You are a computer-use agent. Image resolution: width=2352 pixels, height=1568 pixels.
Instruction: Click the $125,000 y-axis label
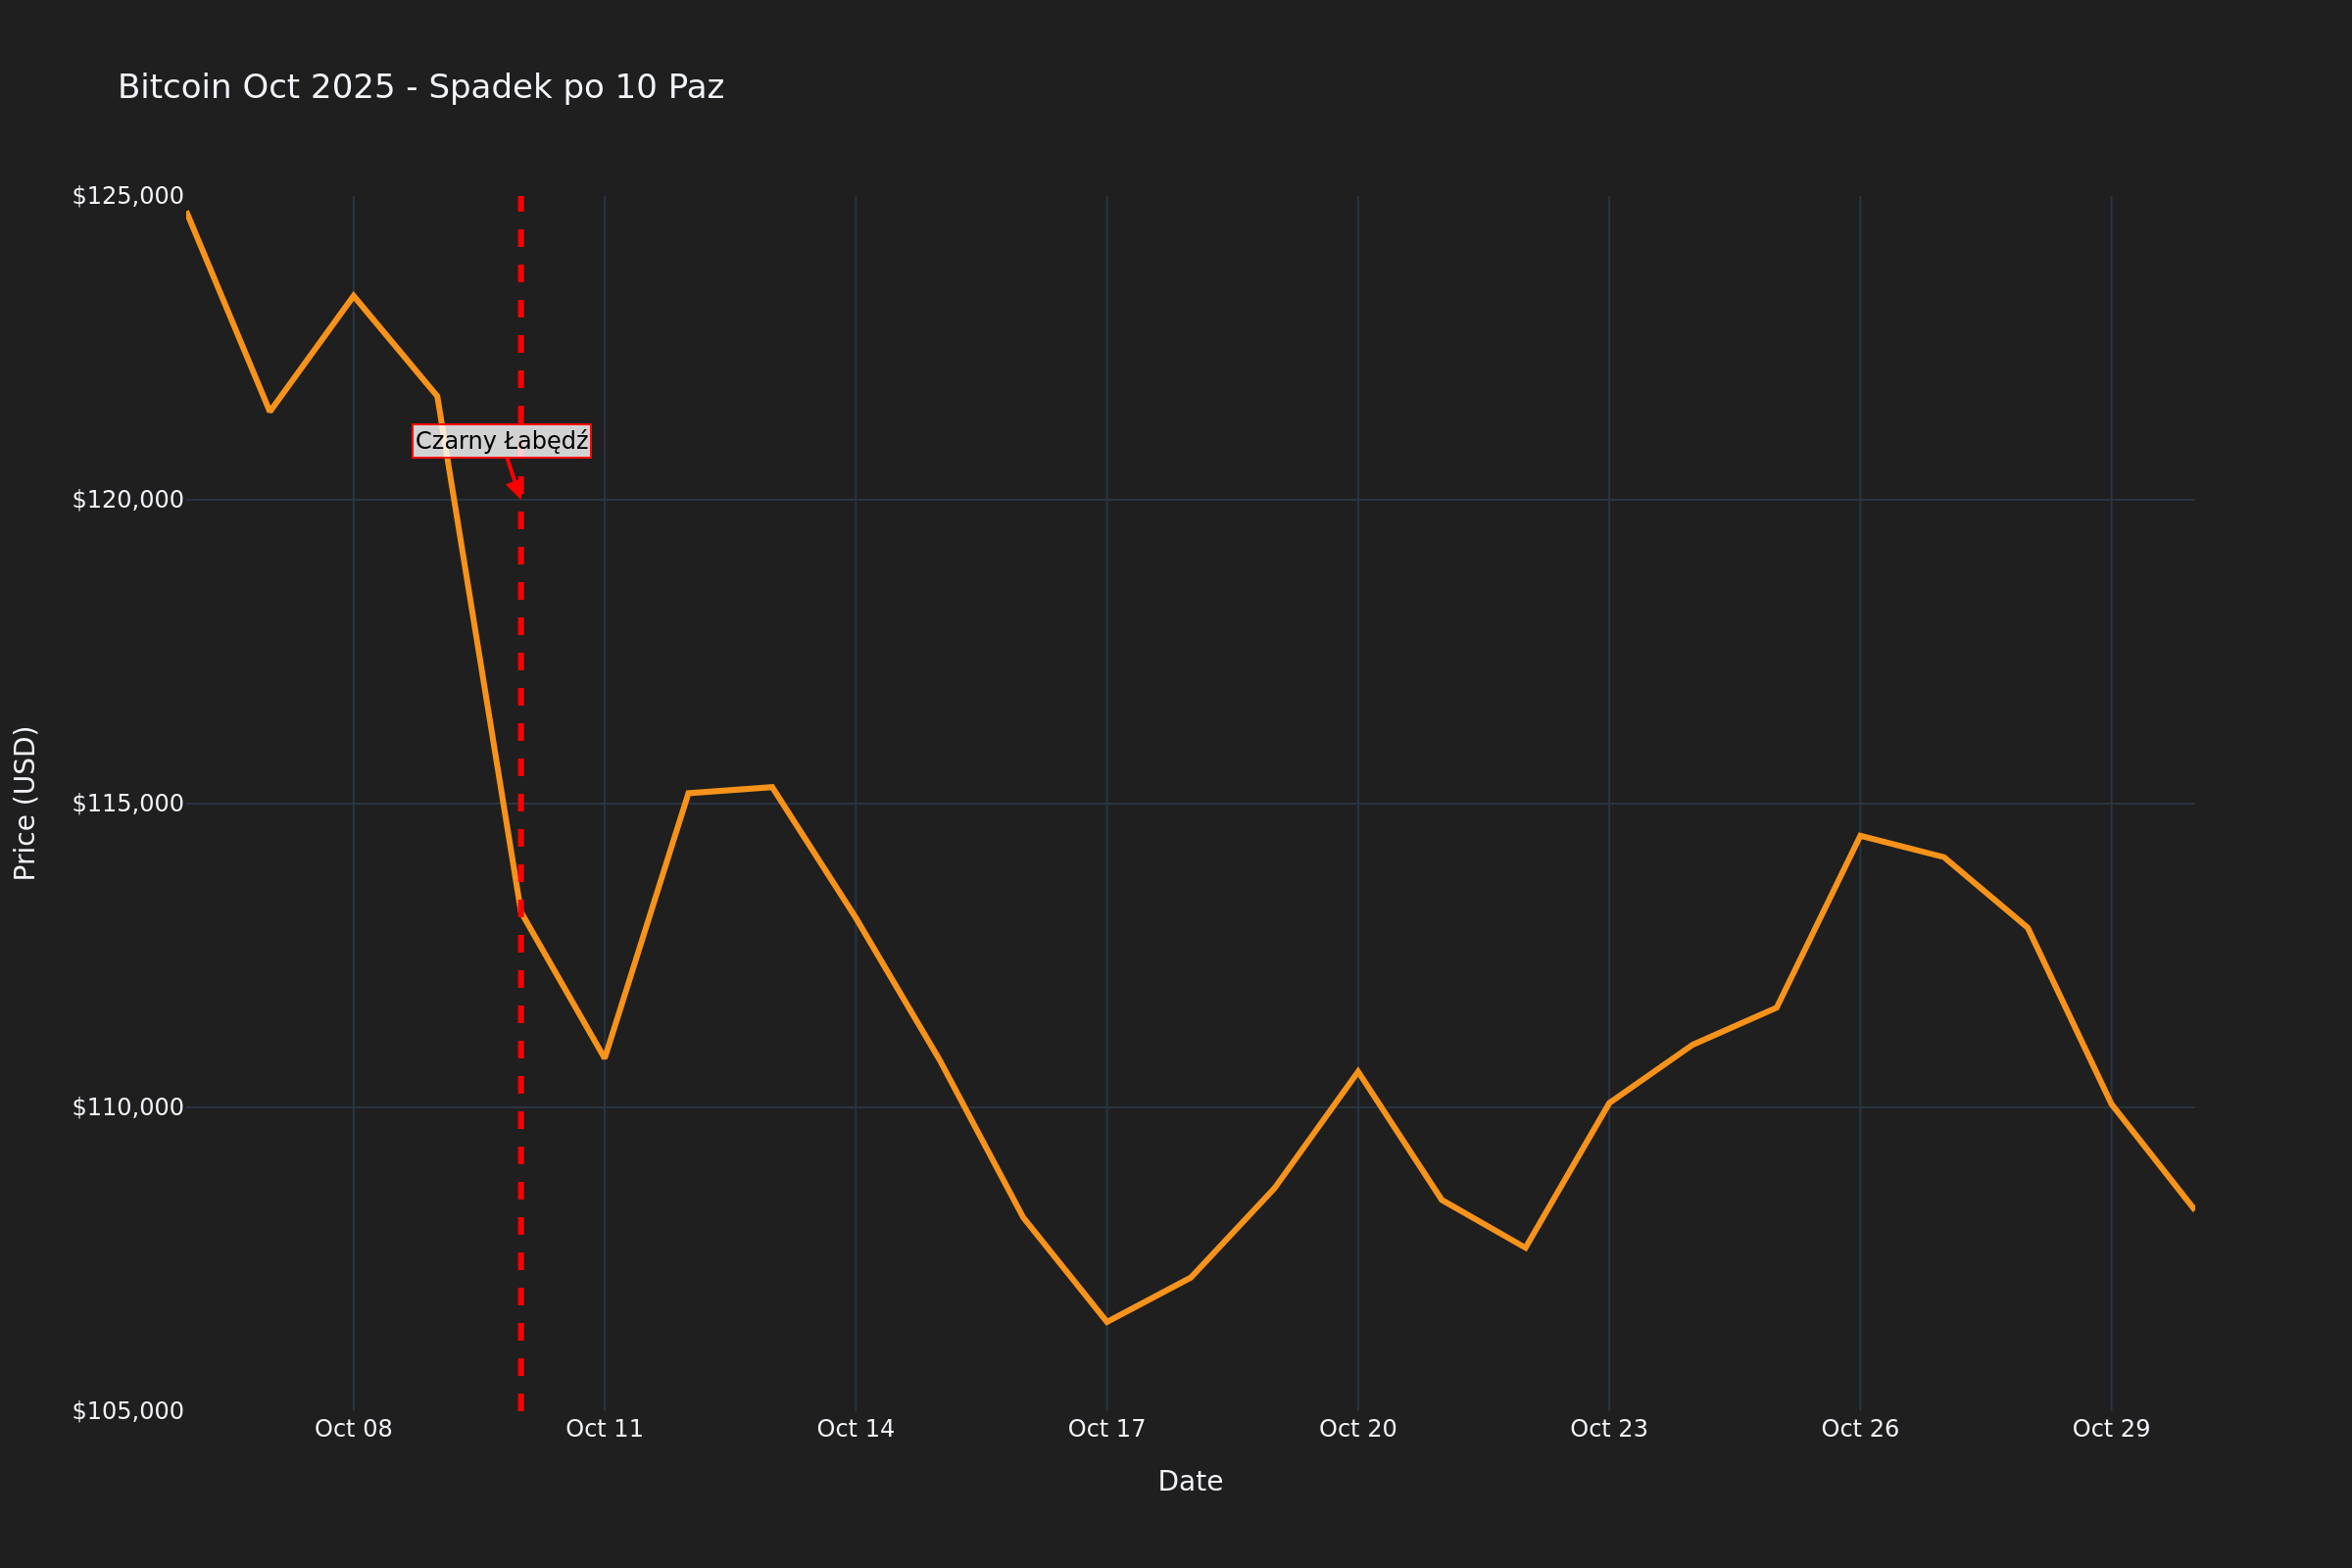[x=128, y=196]
